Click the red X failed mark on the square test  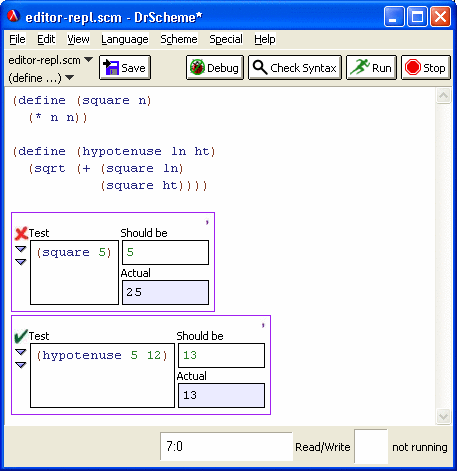[x=21, y=234]
